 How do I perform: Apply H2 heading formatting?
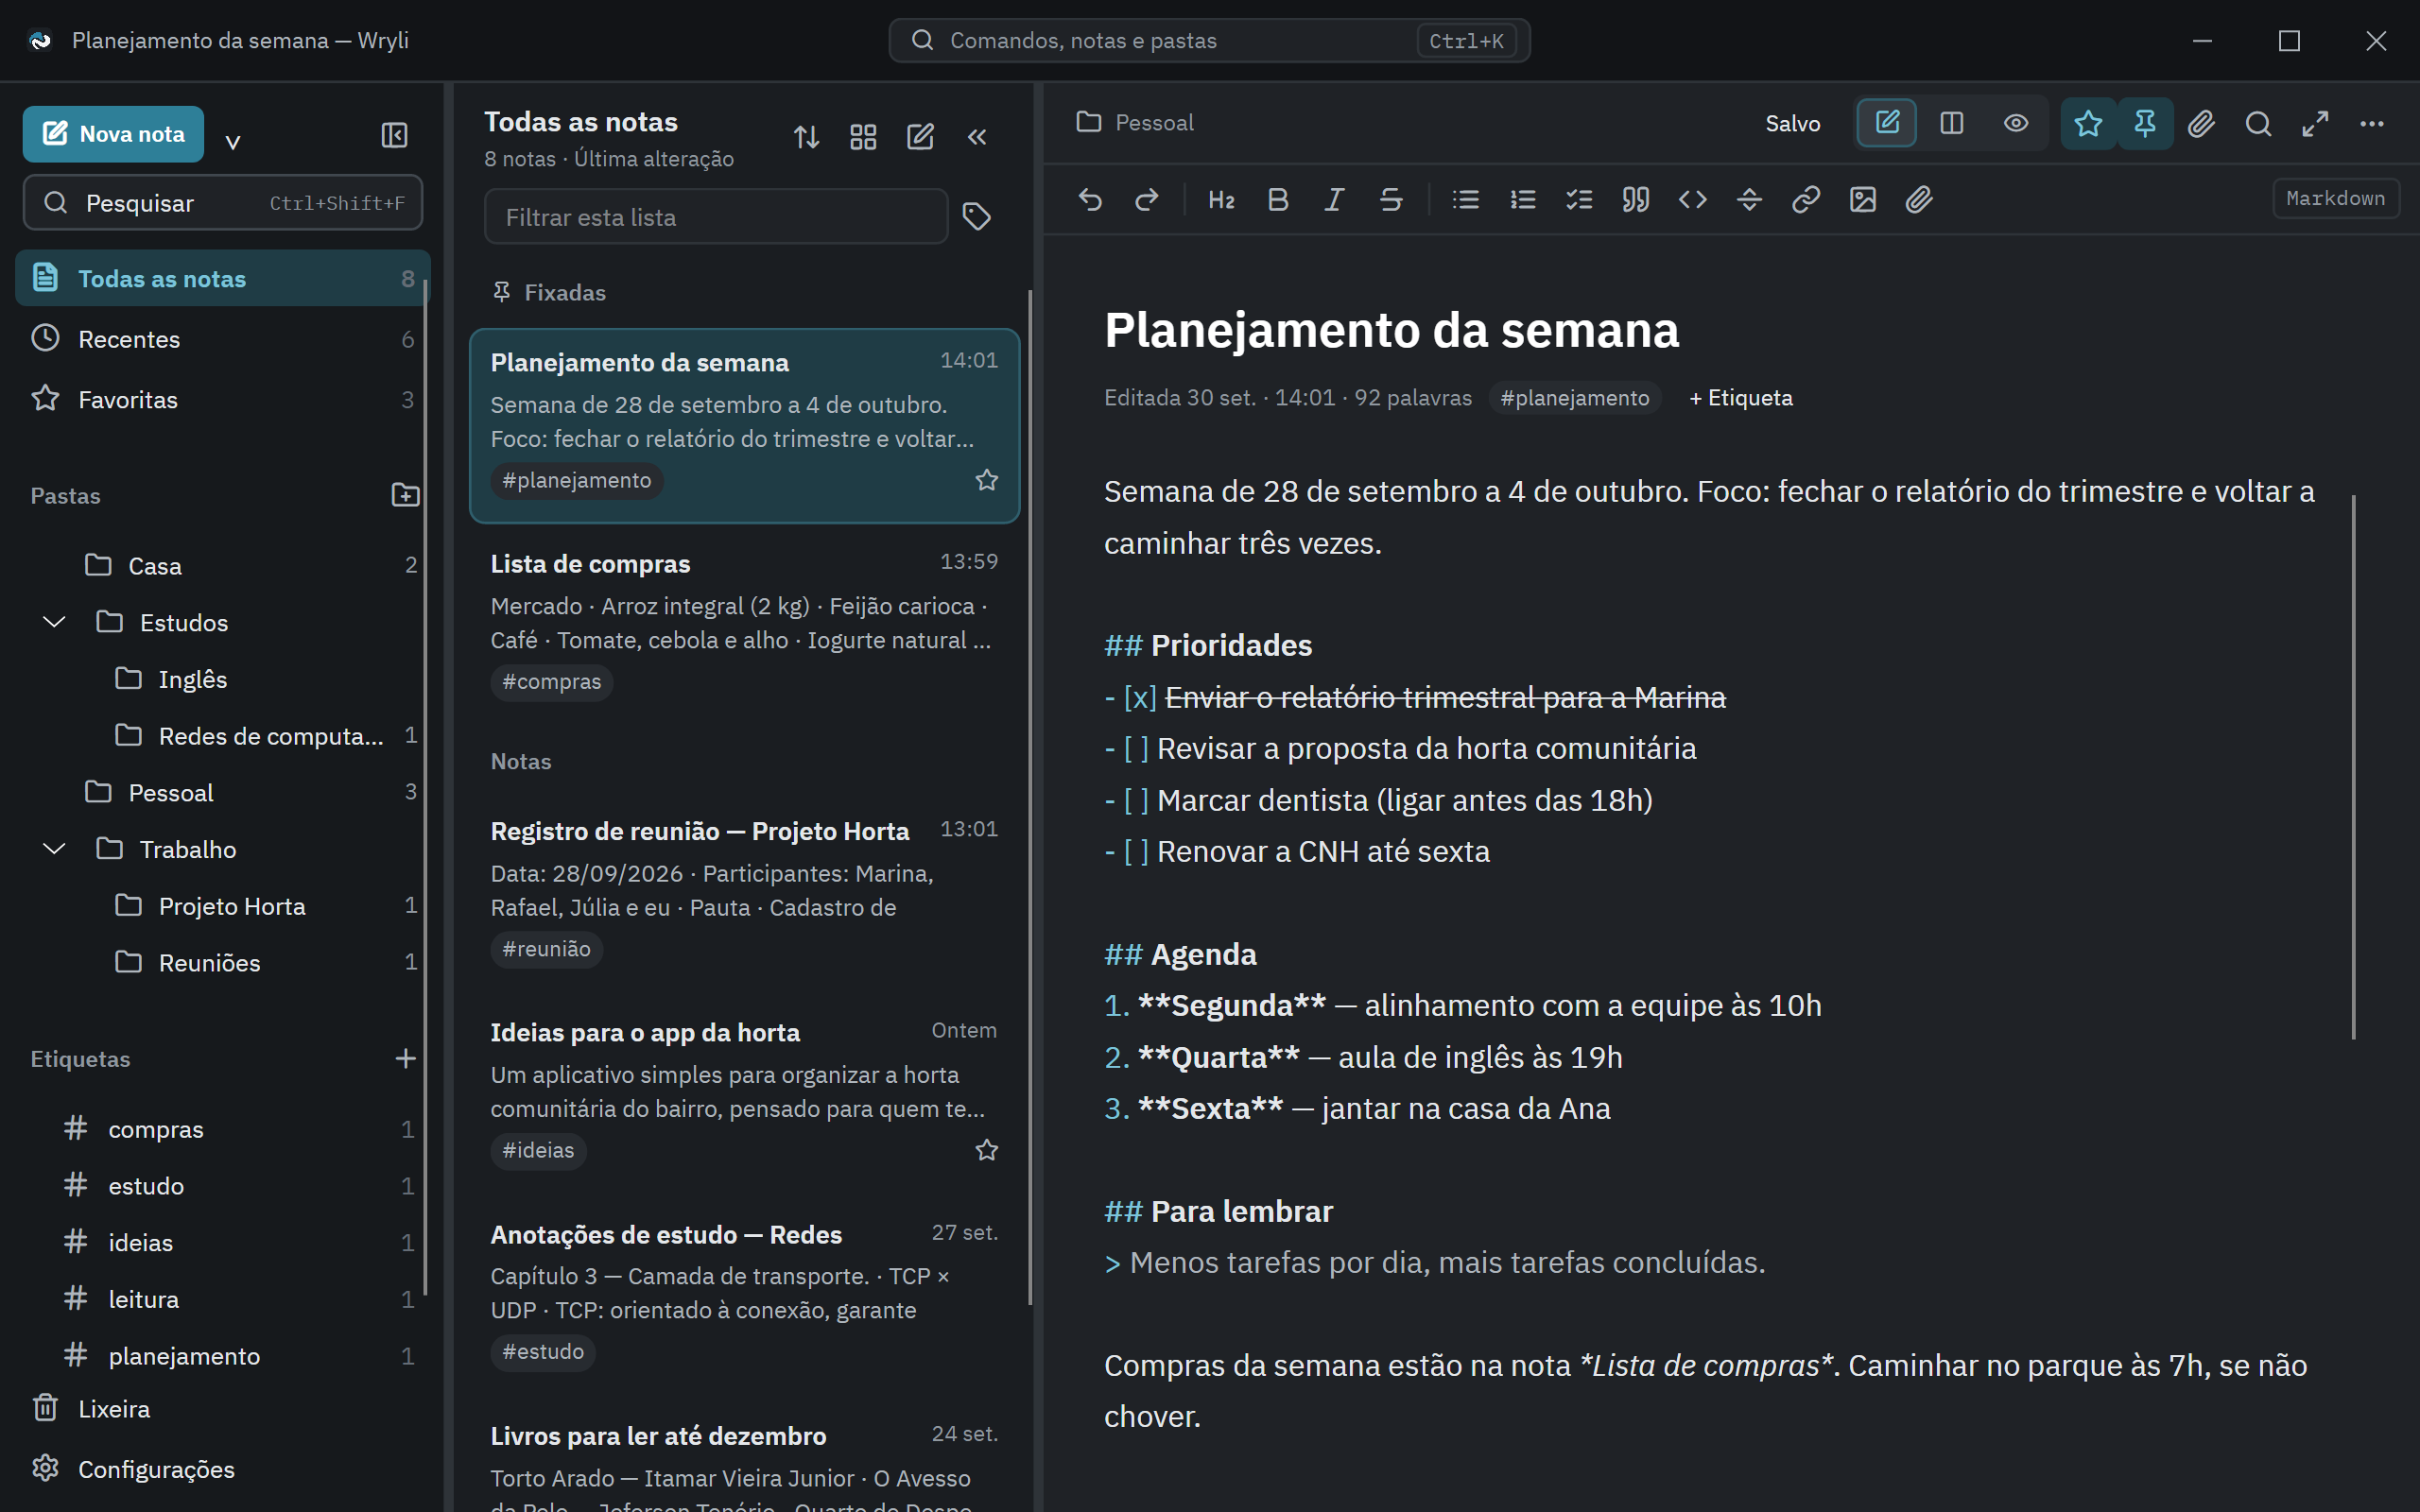click(x=1221, y=200)
